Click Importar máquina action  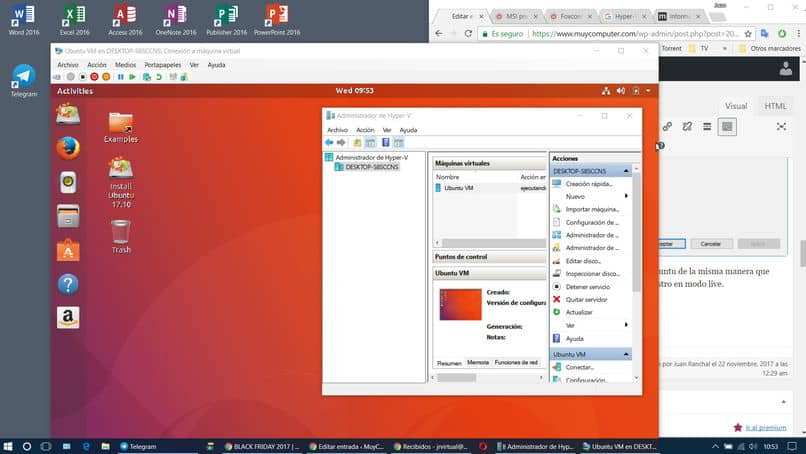click(x=592, y=209)
